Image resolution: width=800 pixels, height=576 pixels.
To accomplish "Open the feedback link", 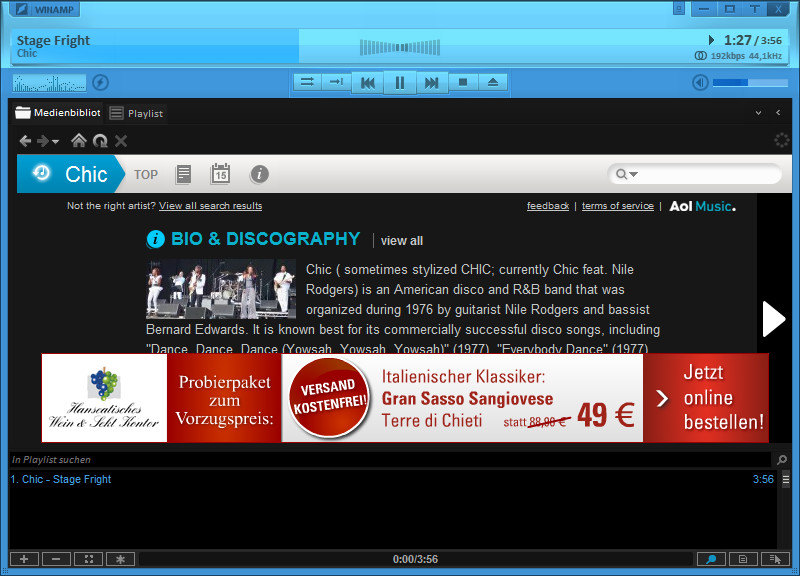I will click(547, 206).
